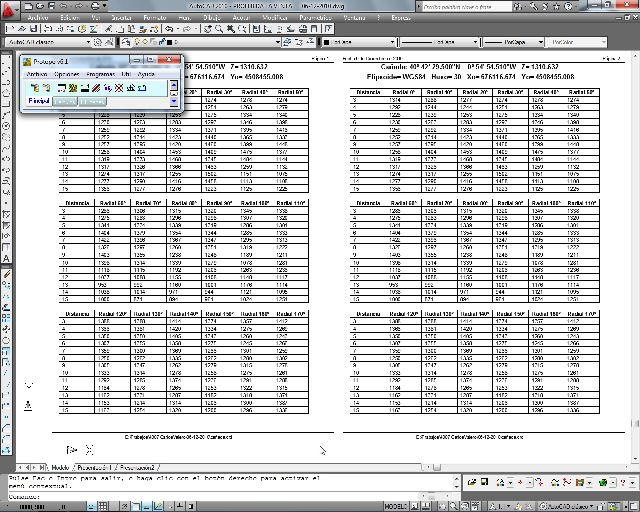
Task: Click the hatched red Protopo toolbar icon
Action: click(96, 88)
